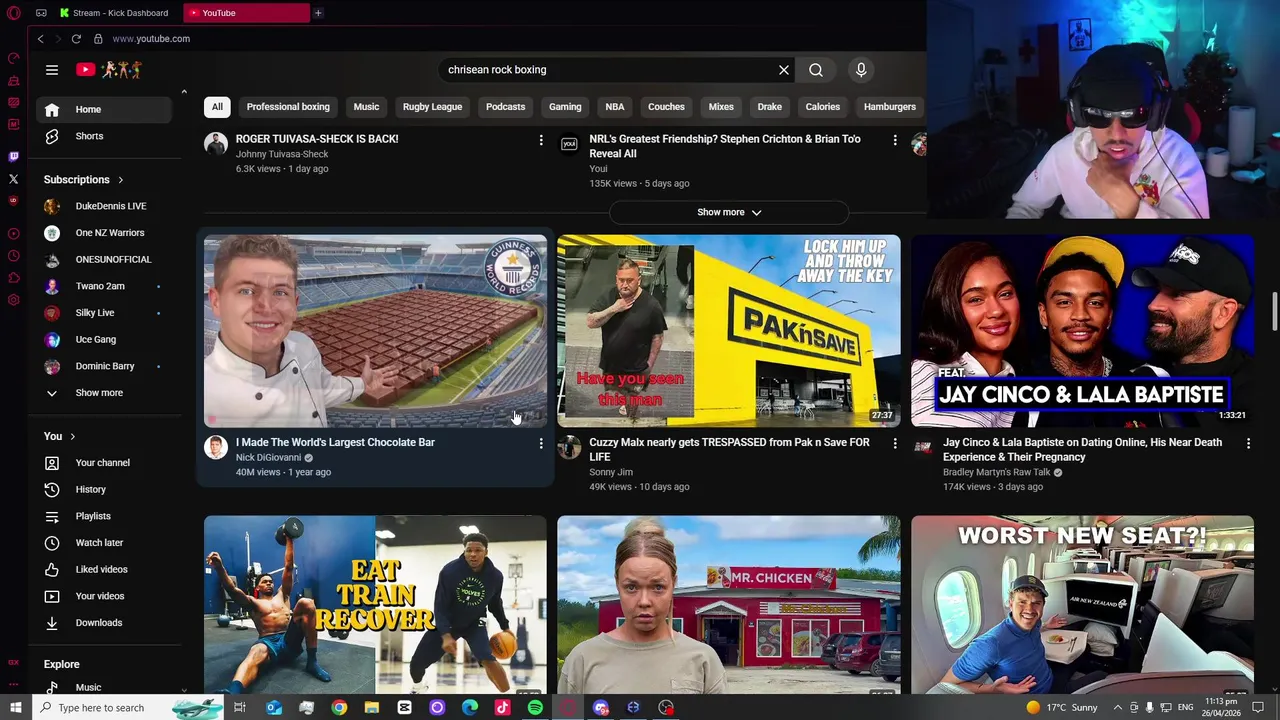The height and width of the screenshot is (720, 1280).
Task: Expand Subscriptions section chevron
Action: [121, 180]
